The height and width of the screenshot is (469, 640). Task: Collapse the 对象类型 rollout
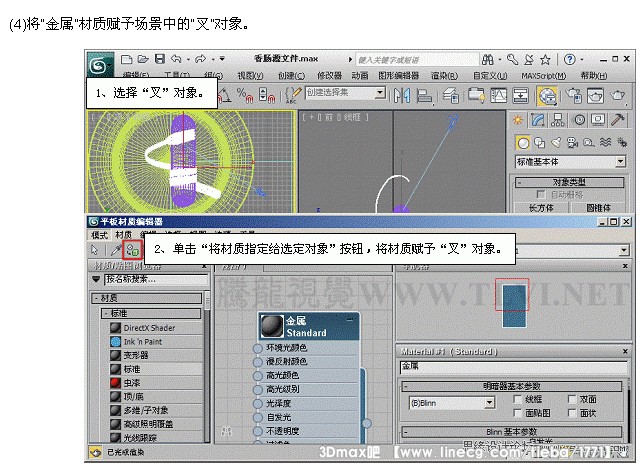pos(569,182)
